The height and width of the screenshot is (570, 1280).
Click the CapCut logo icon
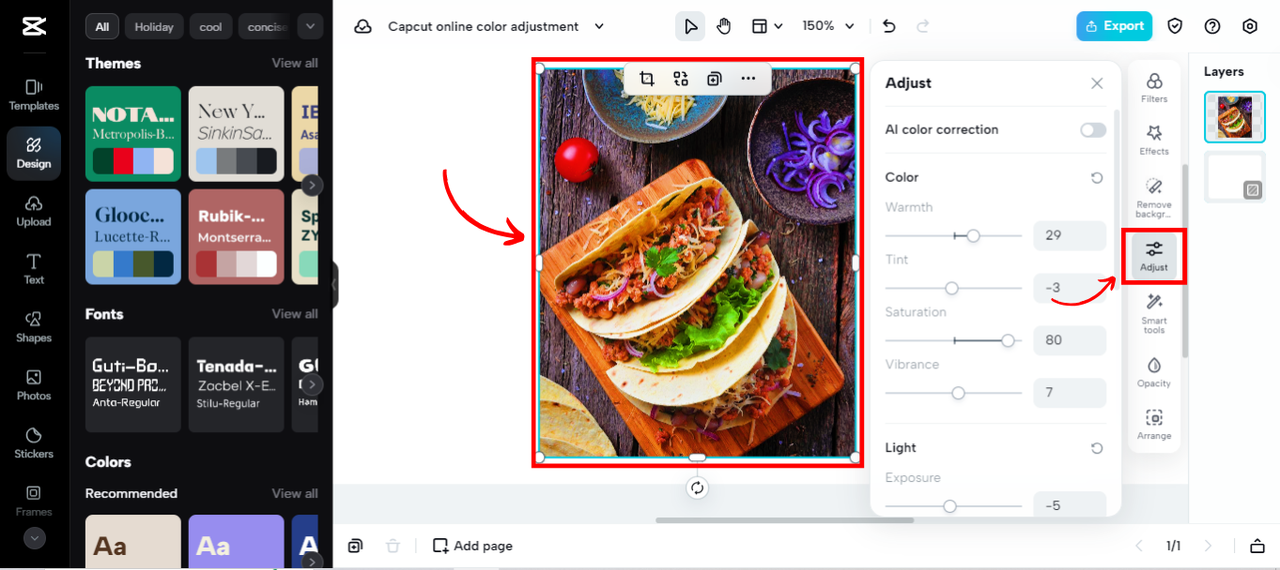pos(34,26)
